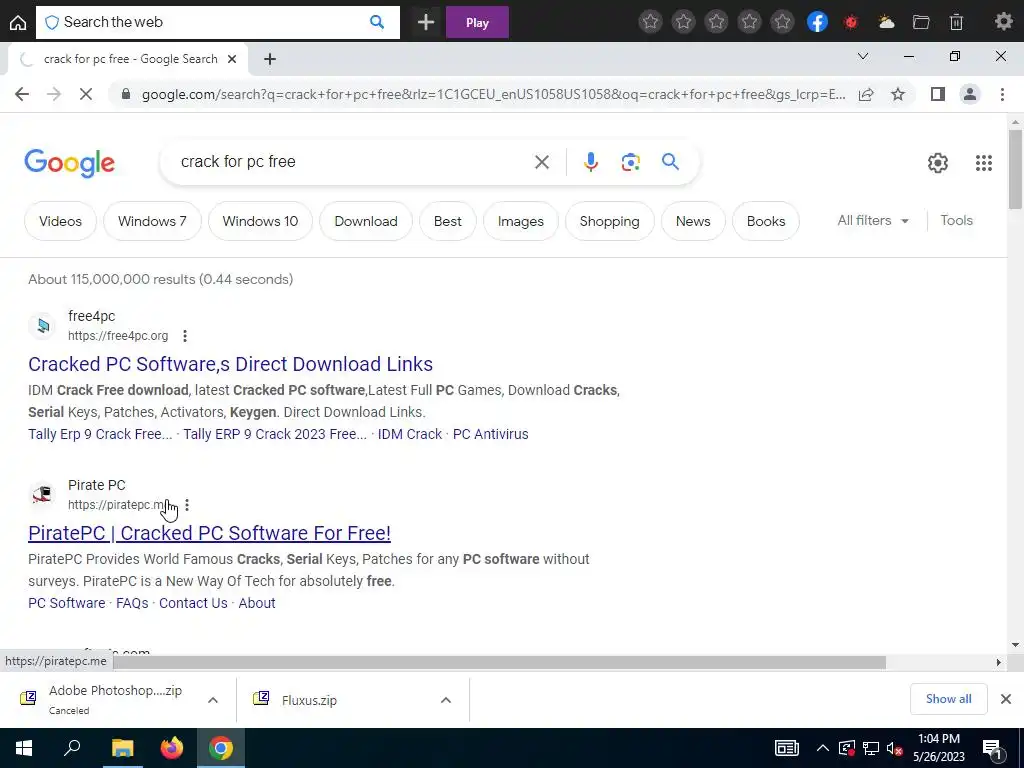Switch to crack for pc free tab
This screenshot has height=768, width=1024.
click(x=128, y=59)
